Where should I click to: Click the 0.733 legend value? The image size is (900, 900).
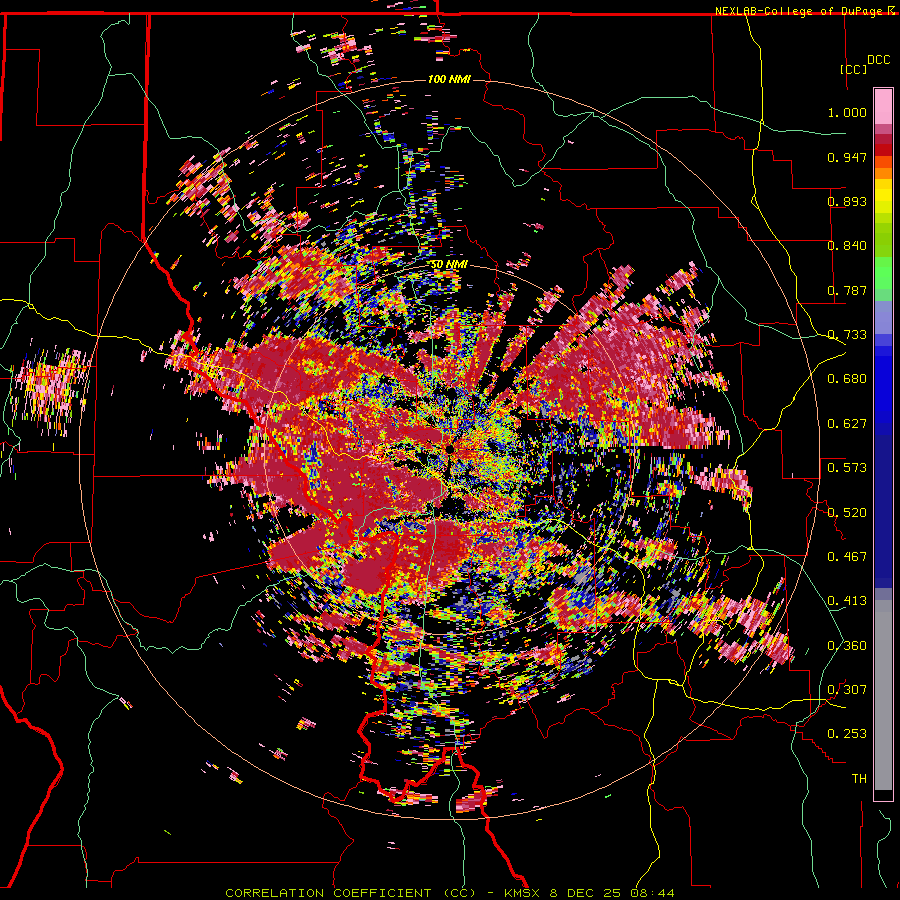(847, 335)
